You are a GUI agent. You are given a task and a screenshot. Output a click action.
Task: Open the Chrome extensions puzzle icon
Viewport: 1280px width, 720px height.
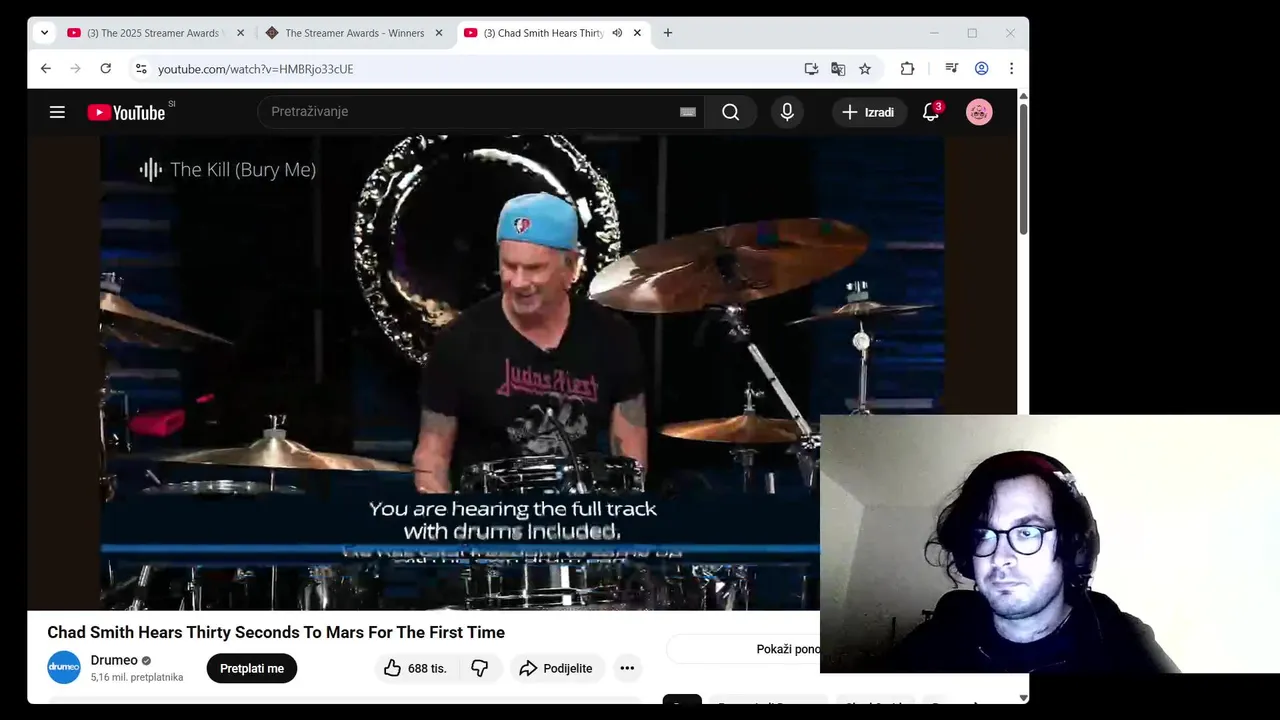[x=907, y=68]
